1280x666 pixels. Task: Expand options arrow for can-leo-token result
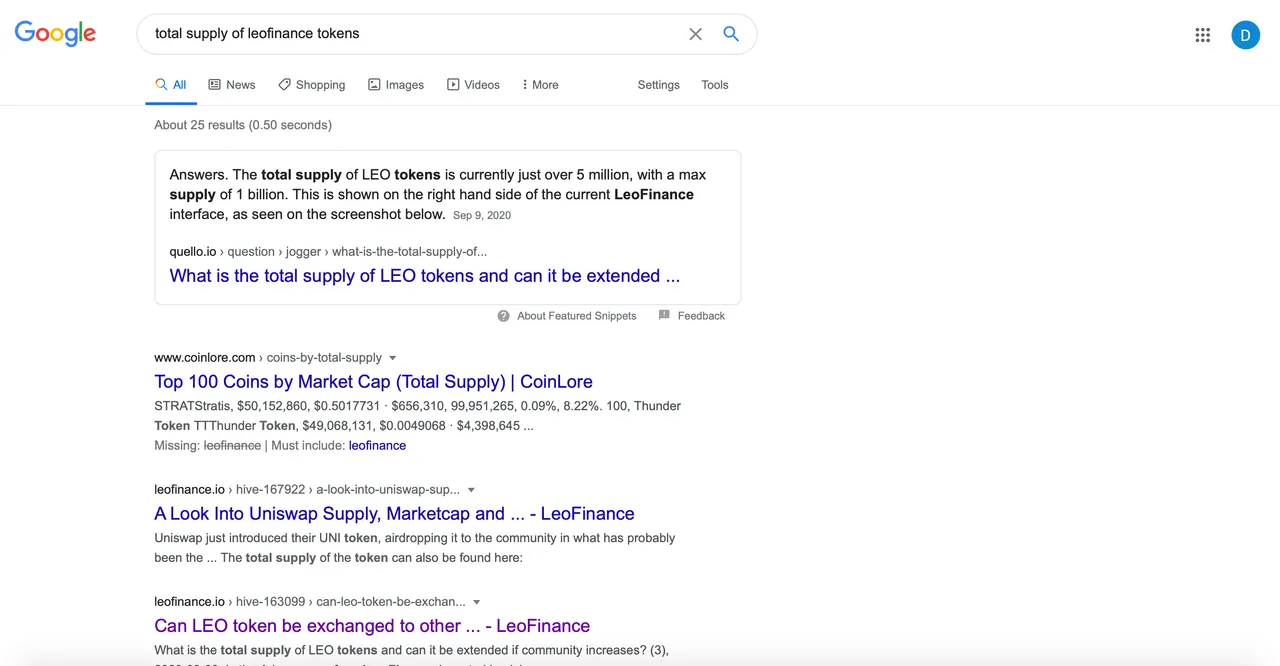click(x=476, y=602)
